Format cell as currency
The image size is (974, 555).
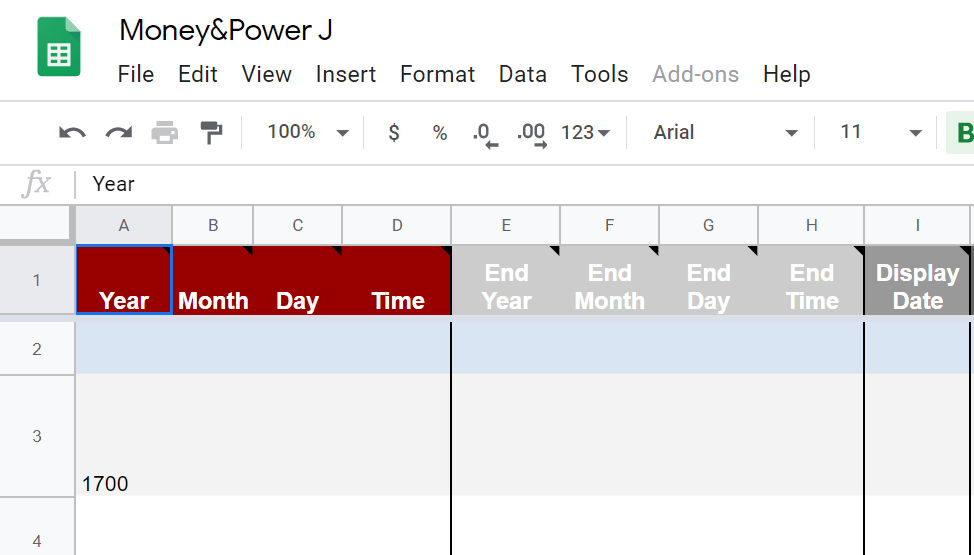tap(394, 132)
